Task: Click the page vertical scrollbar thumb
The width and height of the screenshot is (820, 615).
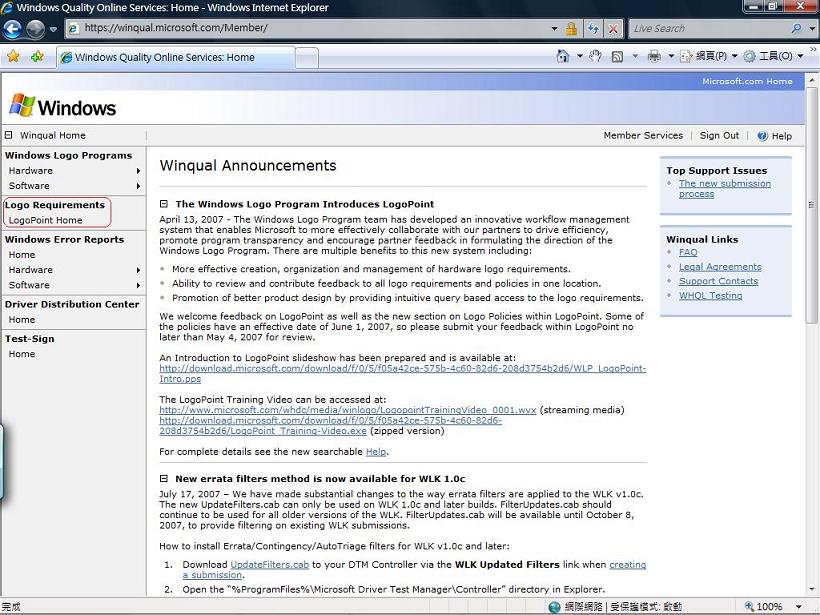Action: pos(812,205)
